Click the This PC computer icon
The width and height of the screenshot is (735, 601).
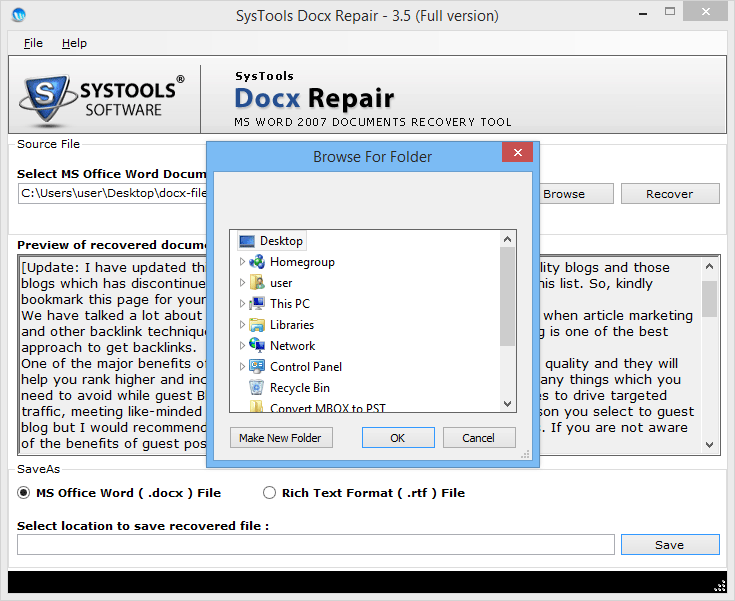coord(257,303)
